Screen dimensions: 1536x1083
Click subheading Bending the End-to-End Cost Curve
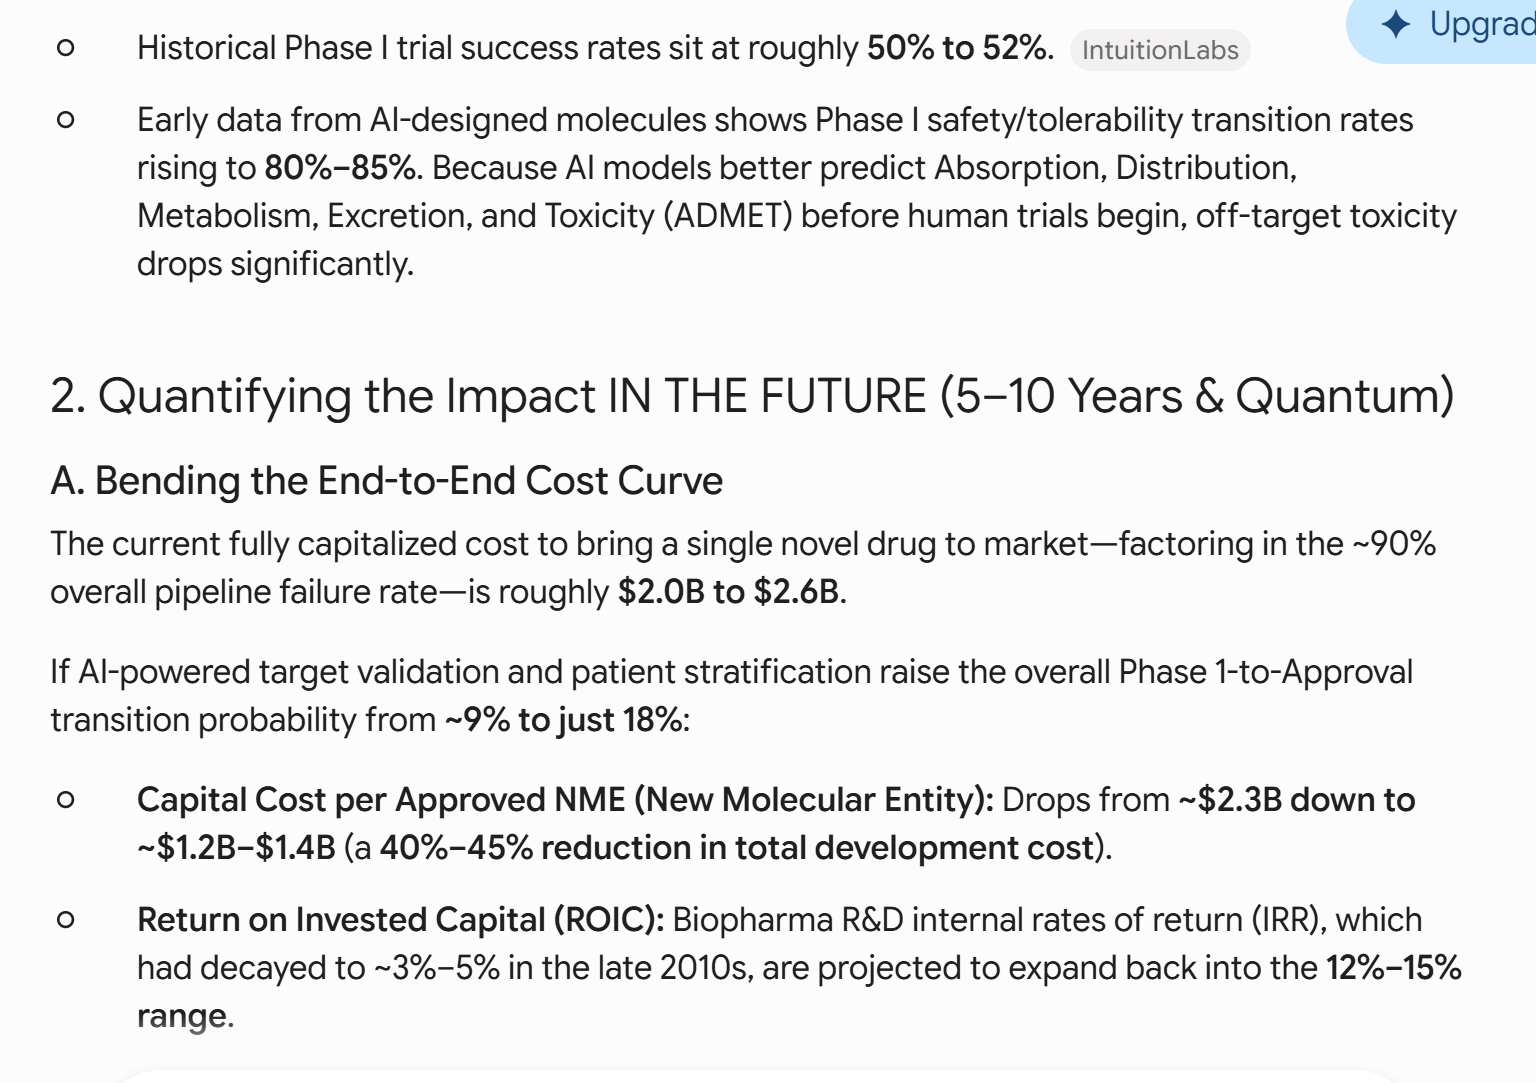[x=386, y=481]
